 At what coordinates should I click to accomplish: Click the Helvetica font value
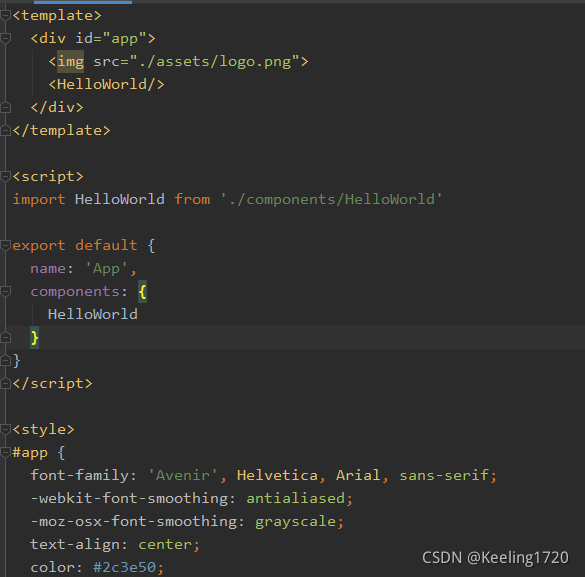coord(277,475)
